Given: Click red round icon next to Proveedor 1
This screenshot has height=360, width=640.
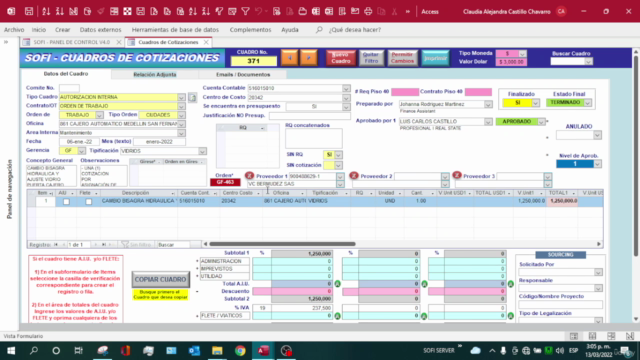Looking at the screenshot, I should (x=249, y=176).
